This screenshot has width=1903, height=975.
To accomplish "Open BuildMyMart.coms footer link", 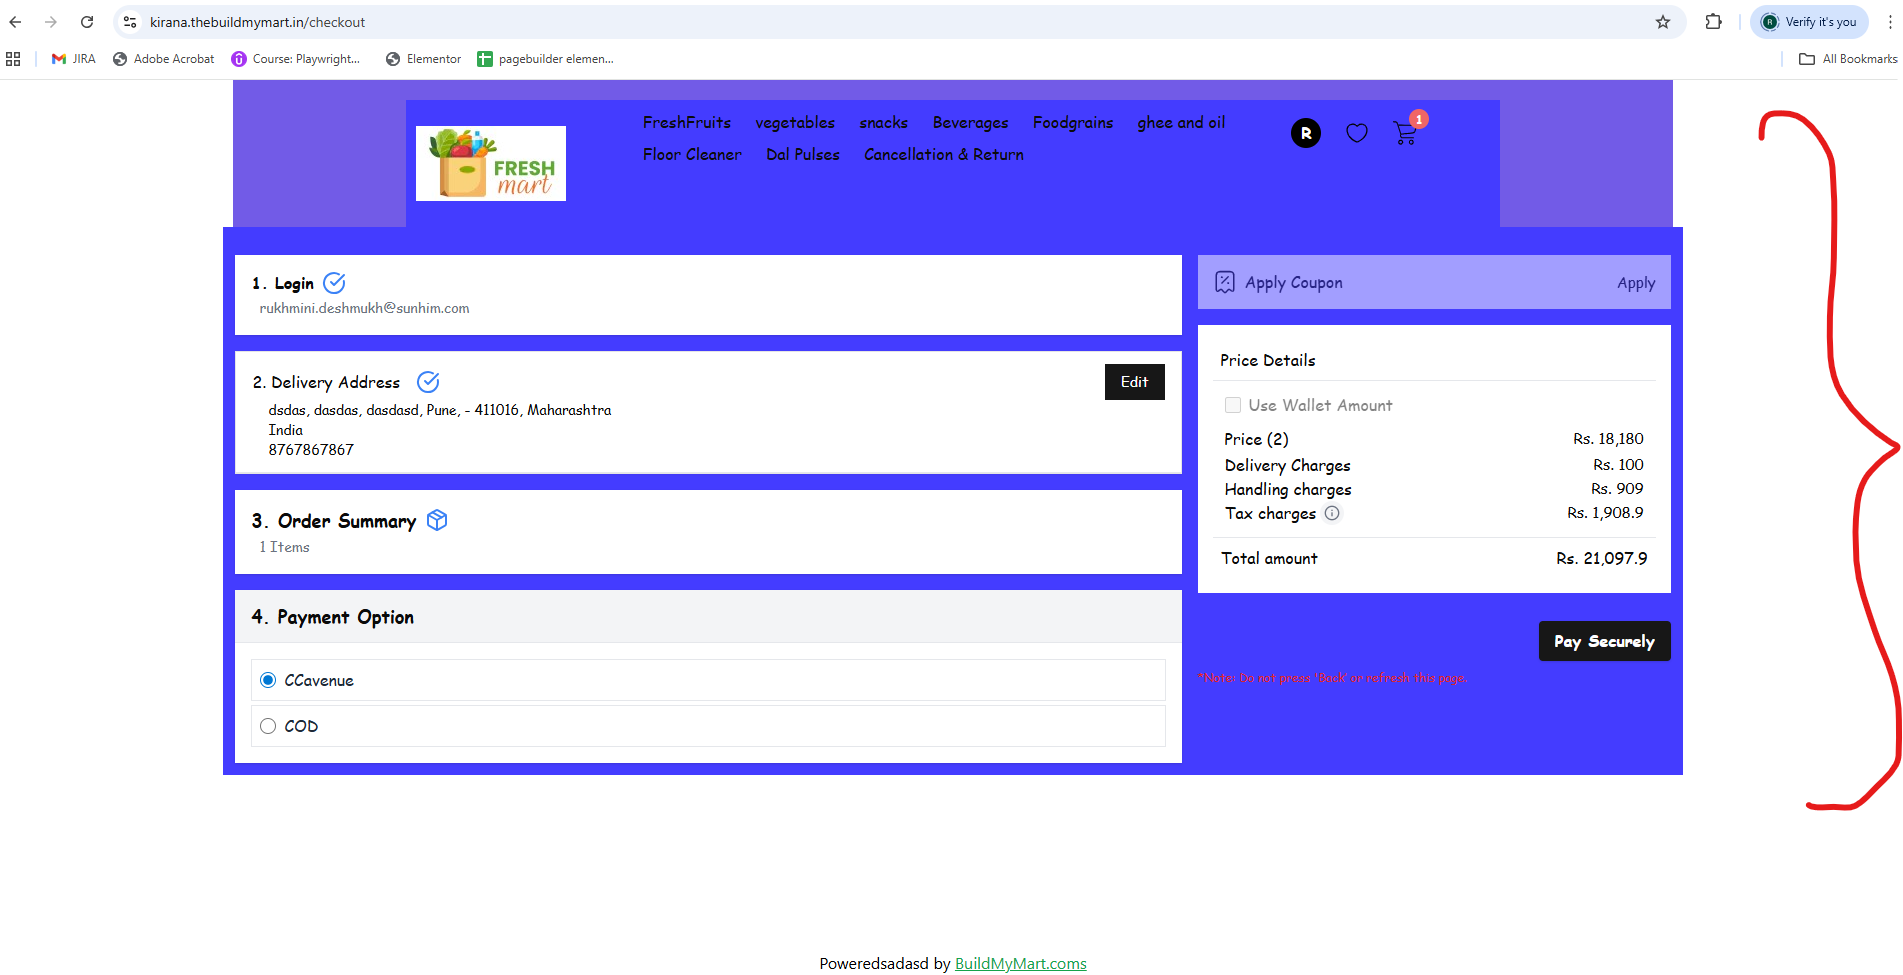I will click(1021, 963).
